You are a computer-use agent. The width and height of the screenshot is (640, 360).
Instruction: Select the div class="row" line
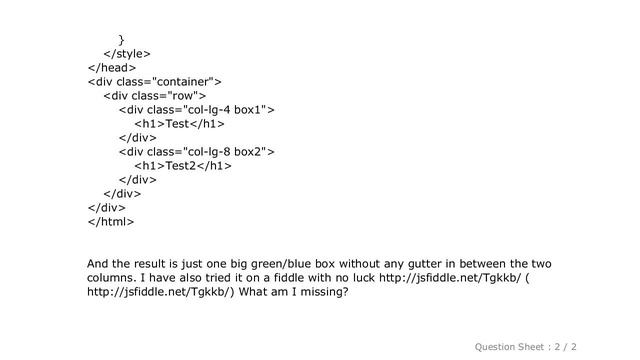click(x=155, y=96)
